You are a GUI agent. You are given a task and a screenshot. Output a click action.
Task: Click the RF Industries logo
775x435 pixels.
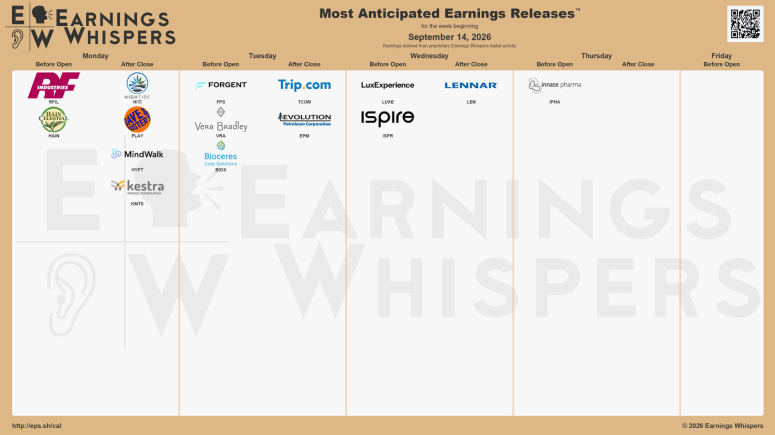coord(54,85)
